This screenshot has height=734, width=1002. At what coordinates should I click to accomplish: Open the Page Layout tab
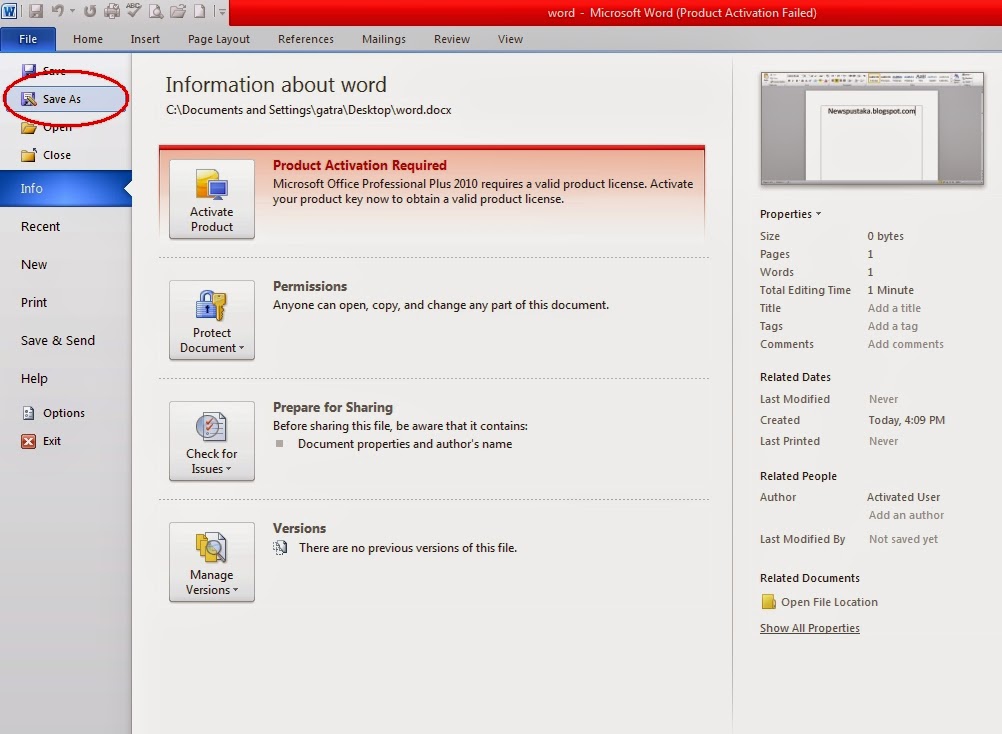coord(219,39)
